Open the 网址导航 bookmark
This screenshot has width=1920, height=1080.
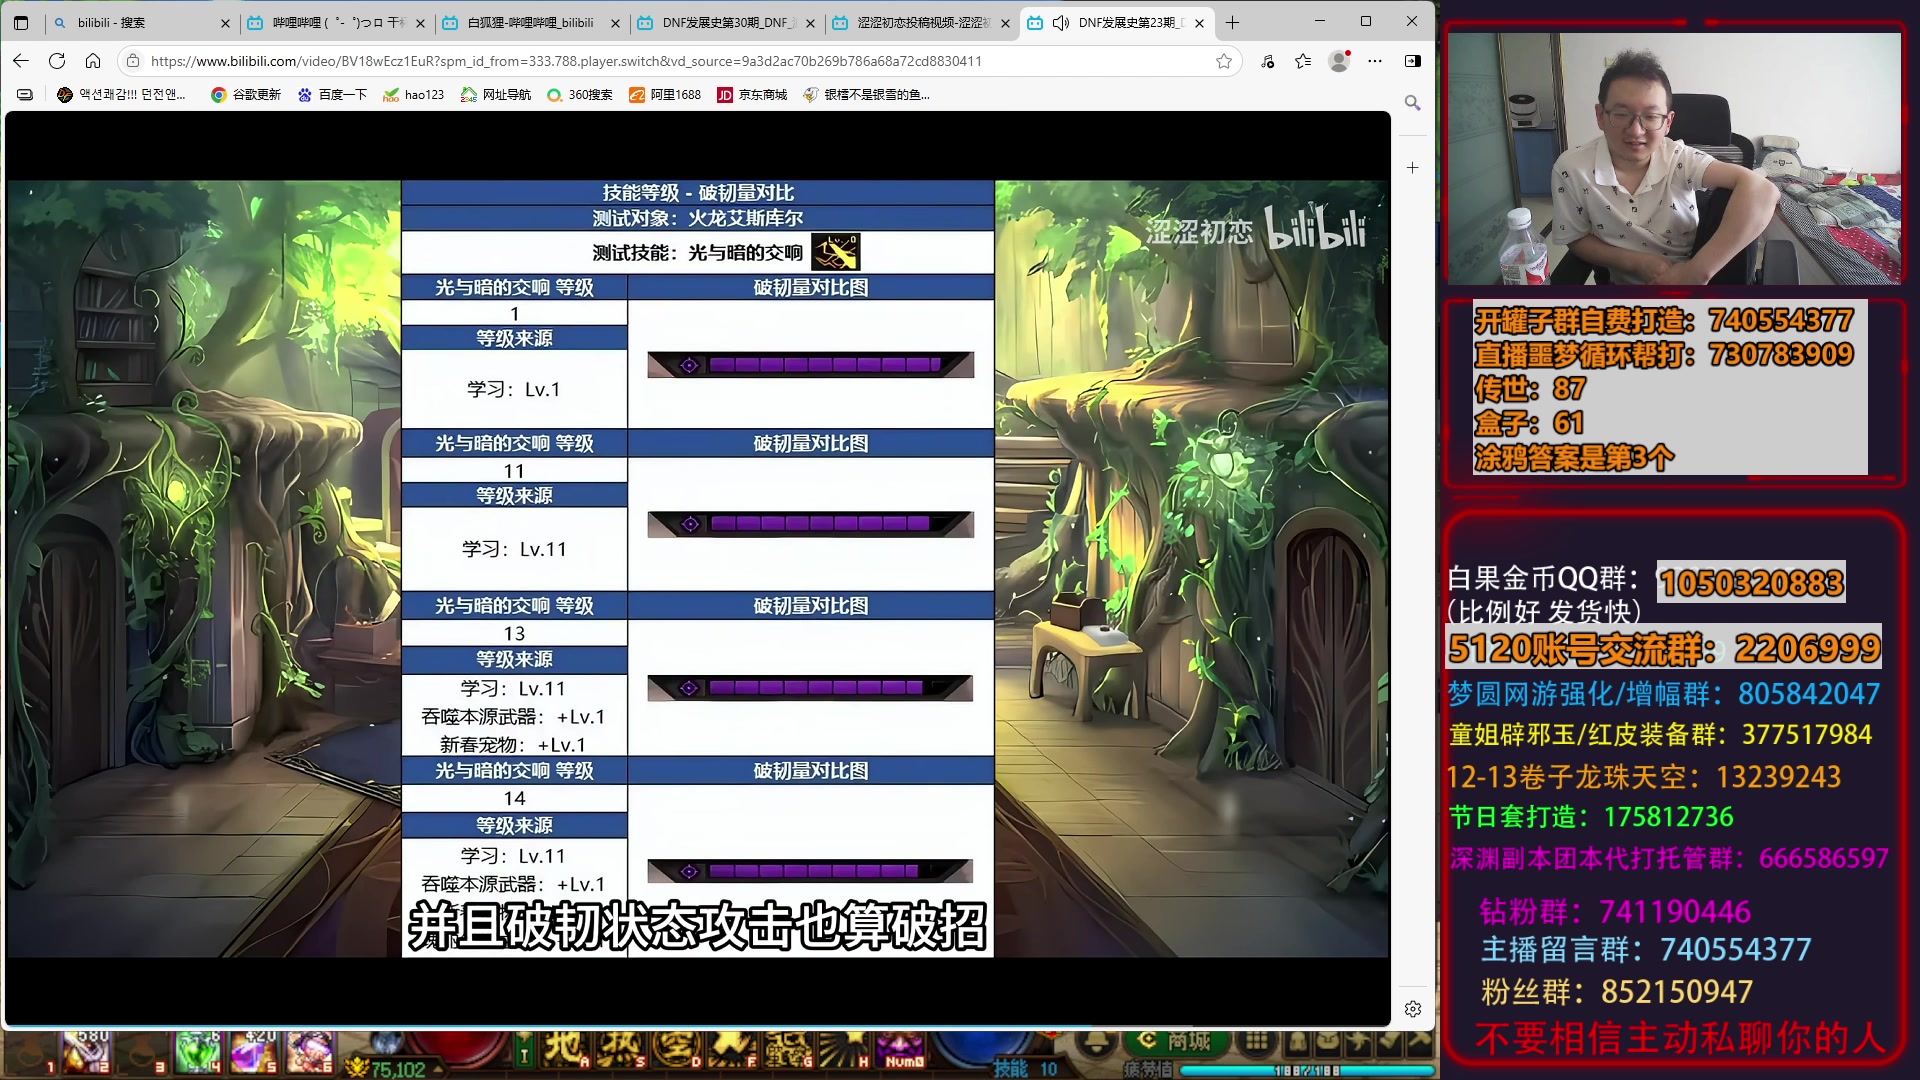click(x=496, y=95)
